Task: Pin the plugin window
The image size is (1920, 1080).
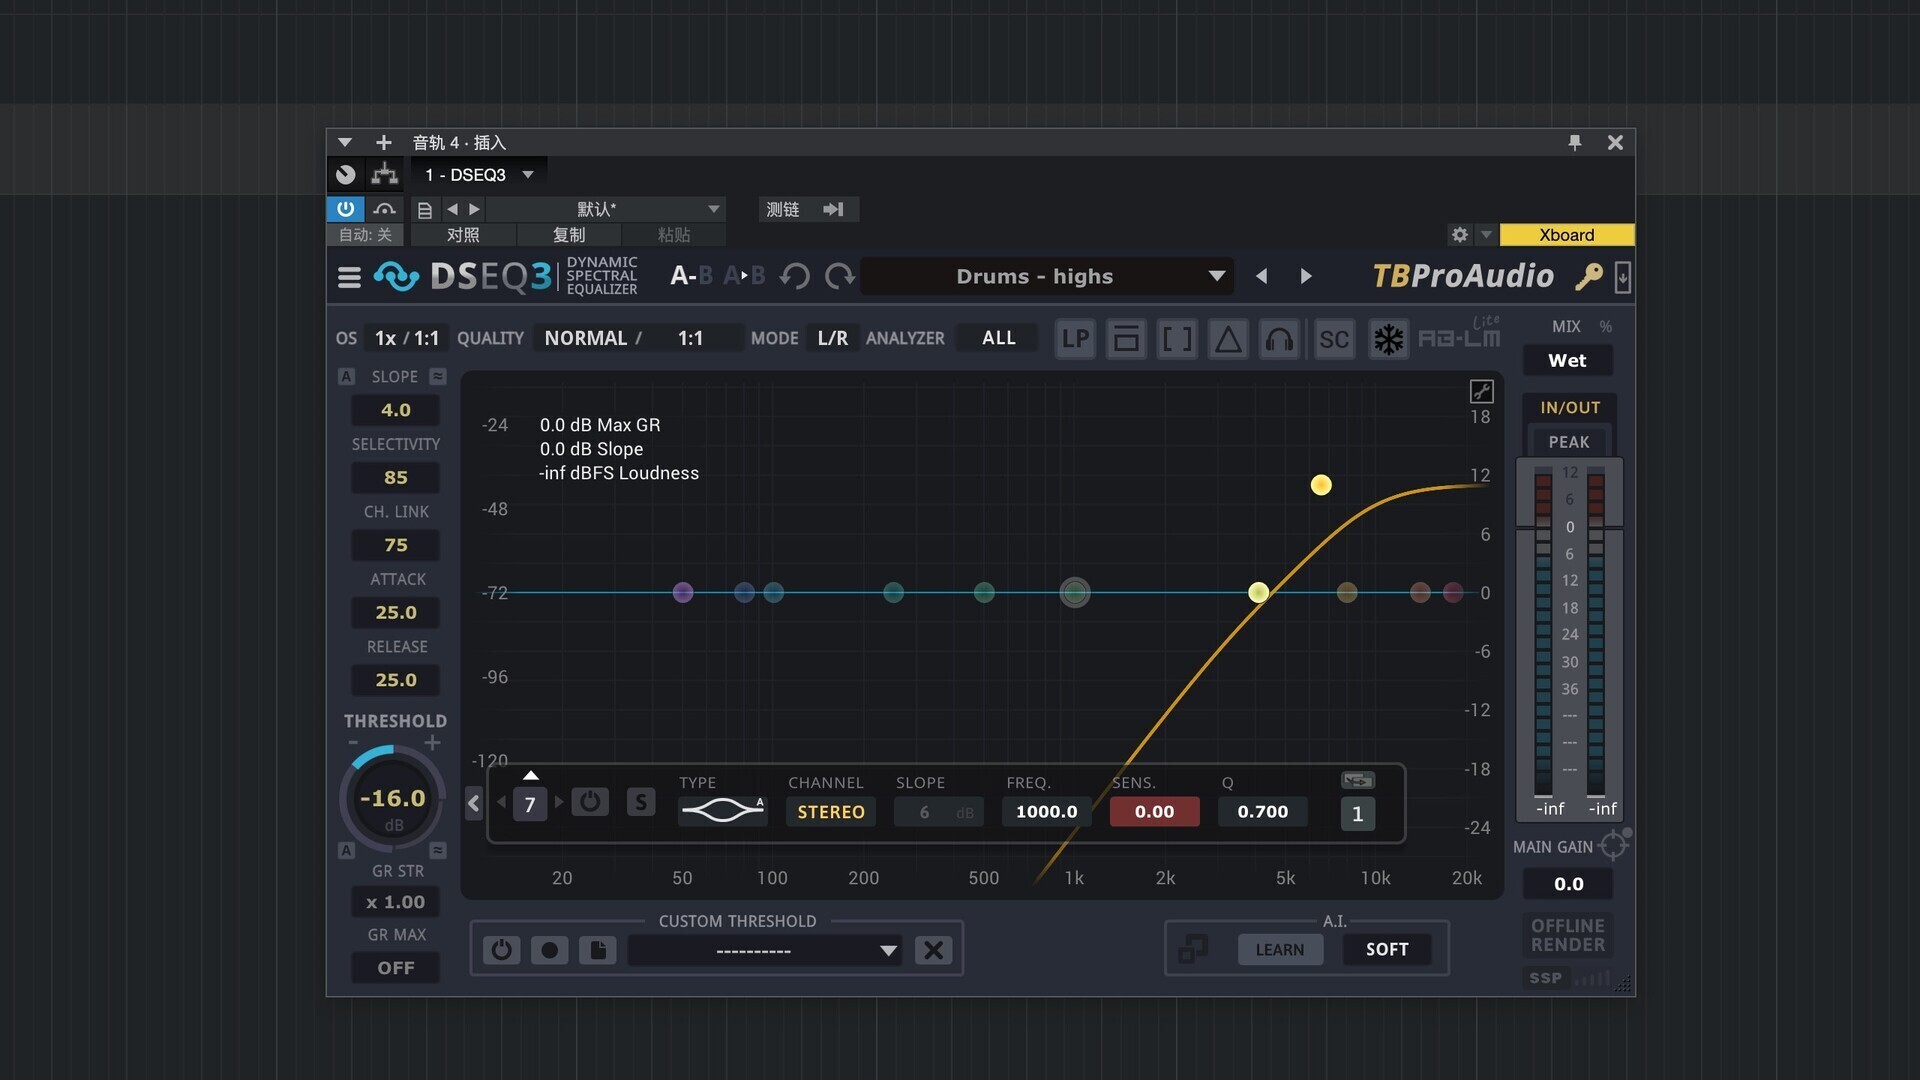Action: pyautogui.click(x=1575, y=142)
